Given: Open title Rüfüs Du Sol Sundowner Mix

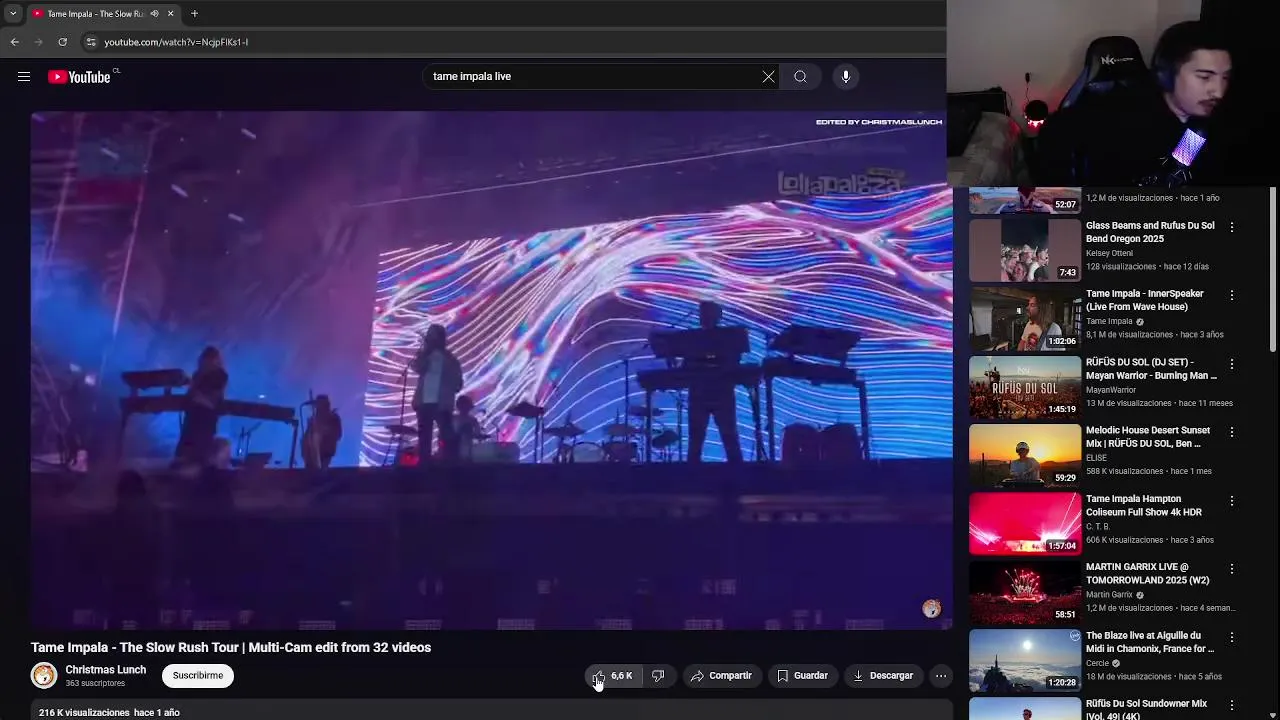Looking at the screenshot, I should (1146, 708).
